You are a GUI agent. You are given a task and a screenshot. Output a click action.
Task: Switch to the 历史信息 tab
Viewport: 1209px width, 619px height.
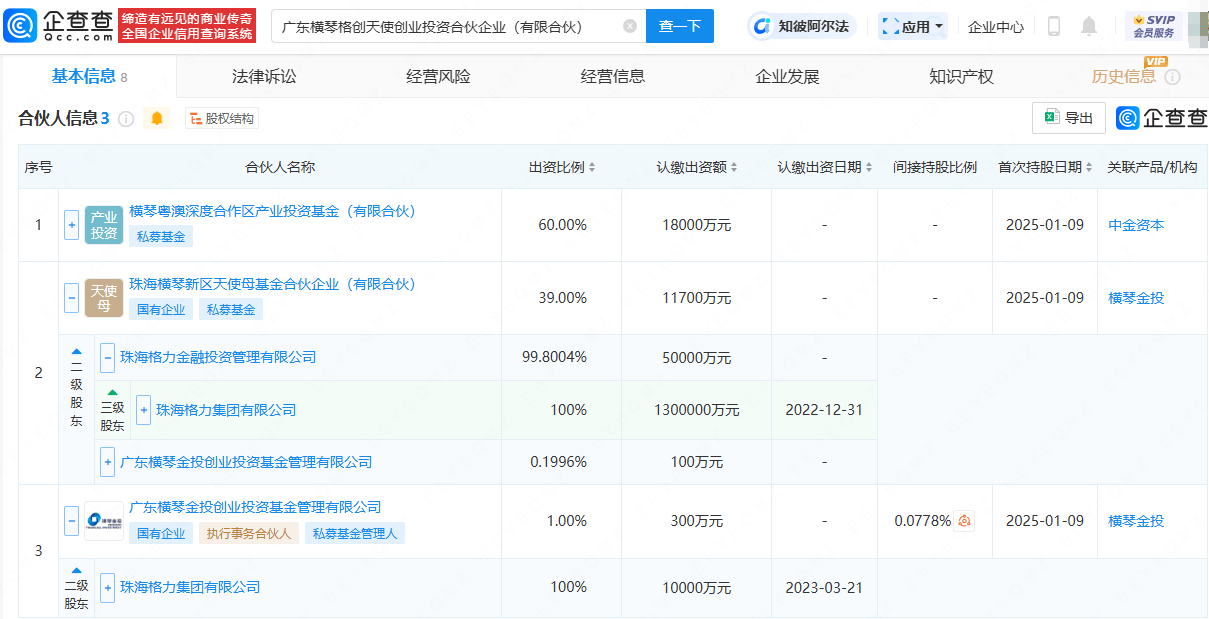click(x=1124, y=77)
